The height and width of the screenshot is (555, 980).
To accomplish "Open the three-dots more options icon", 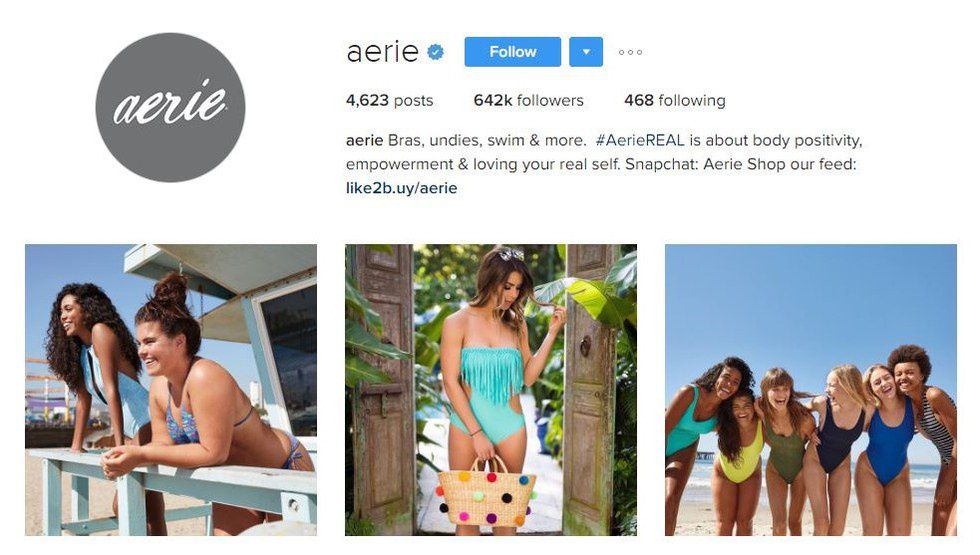I will pos(630,52).
